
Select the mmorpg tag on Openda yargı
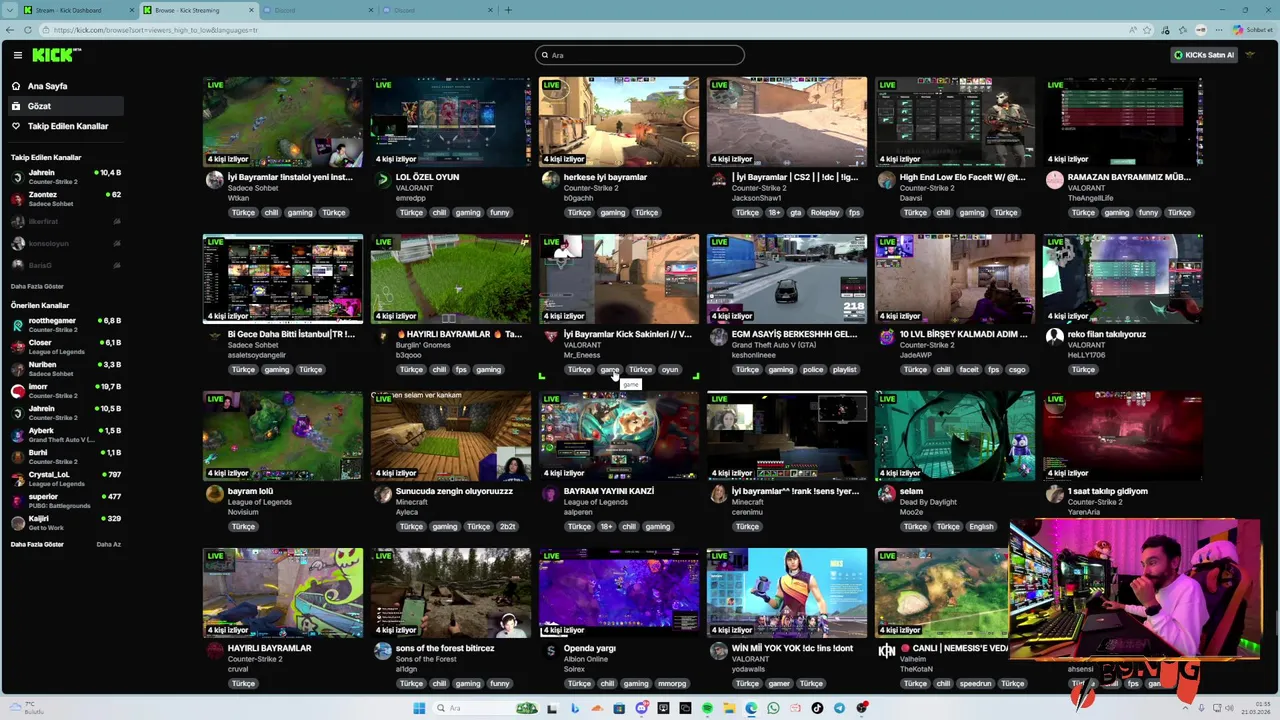point(672,683)
